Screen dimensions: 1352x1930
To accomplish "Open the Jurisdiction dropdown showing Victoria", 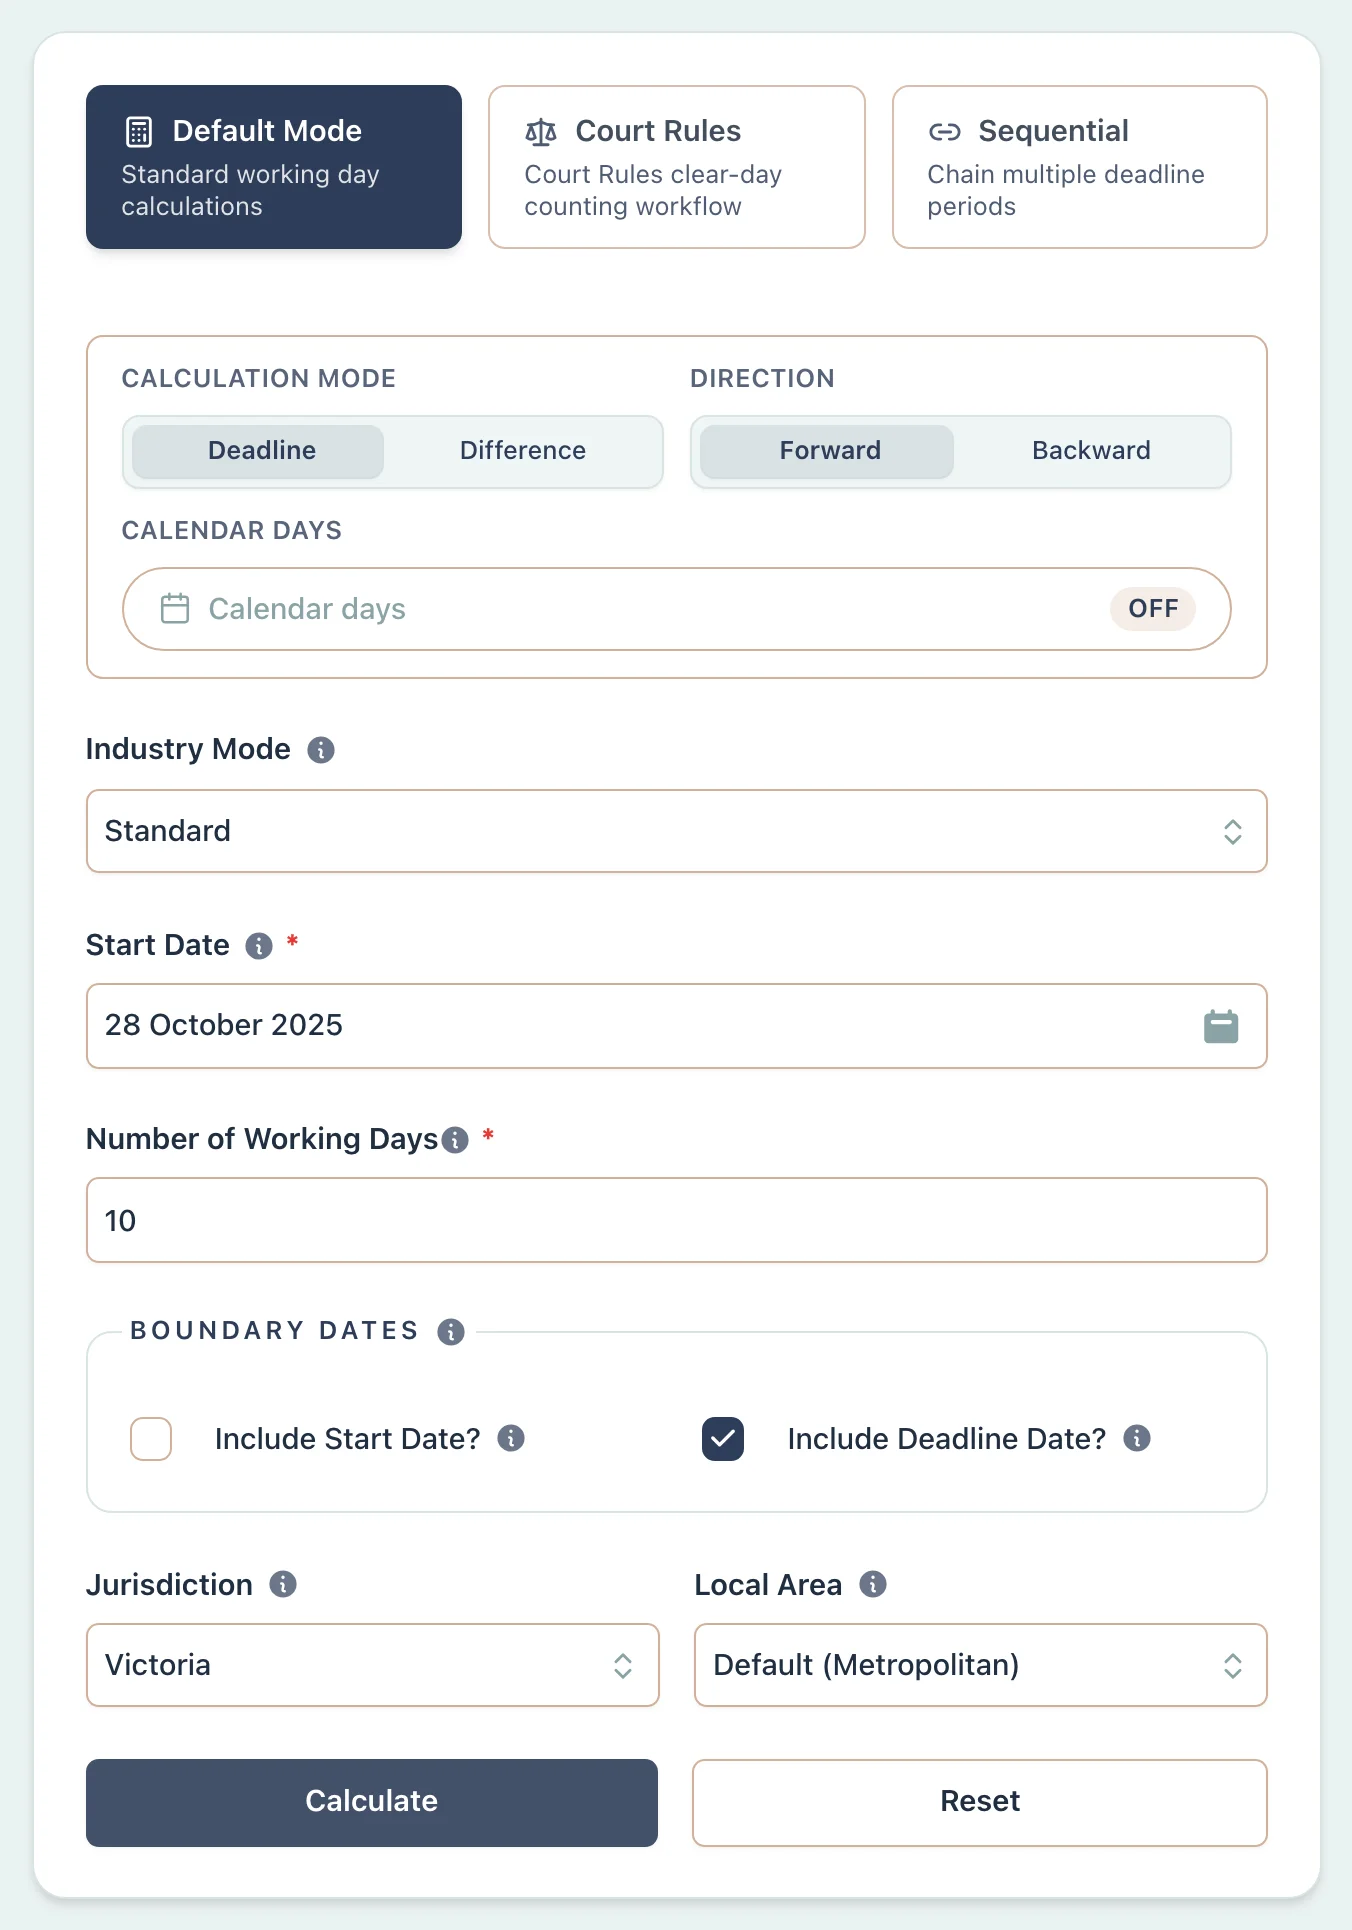I will (x=372, y=1665).
